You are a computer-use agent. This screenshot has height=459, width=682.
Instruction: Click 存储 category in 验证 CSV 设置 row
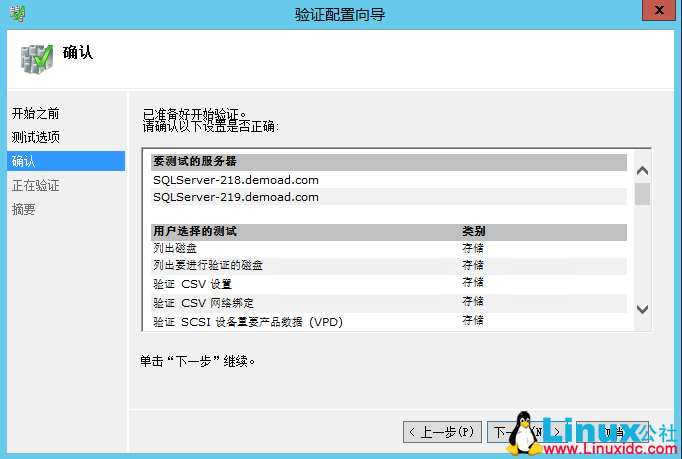(x=473, y=283)
